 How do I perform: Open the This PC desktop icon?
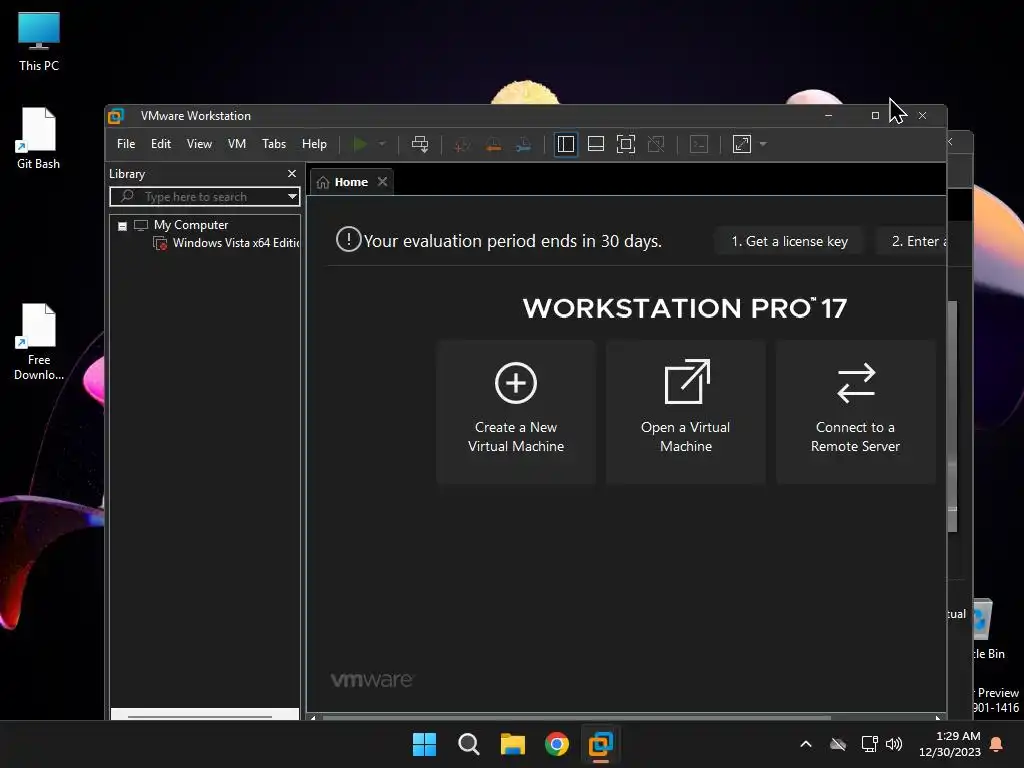tap(39, 41)
